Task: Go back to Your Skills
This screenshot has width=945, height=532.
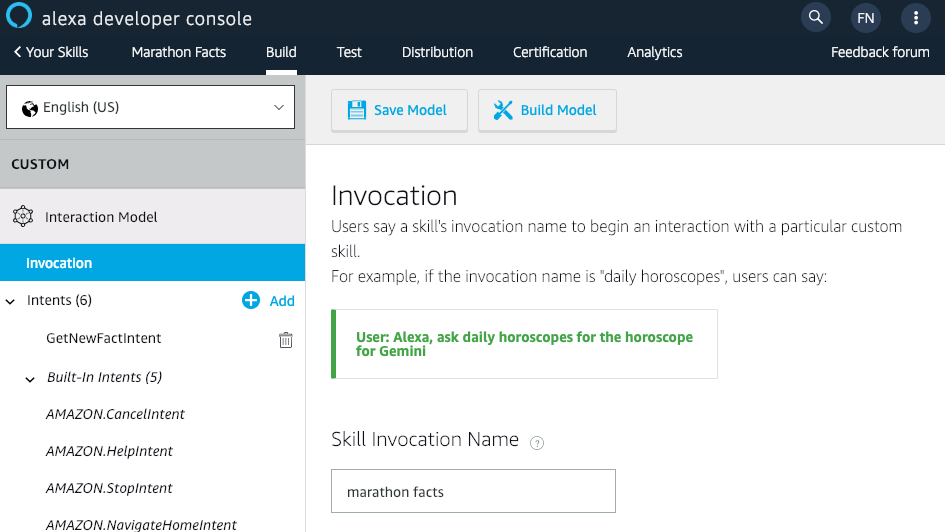Action: pos(51,52)
